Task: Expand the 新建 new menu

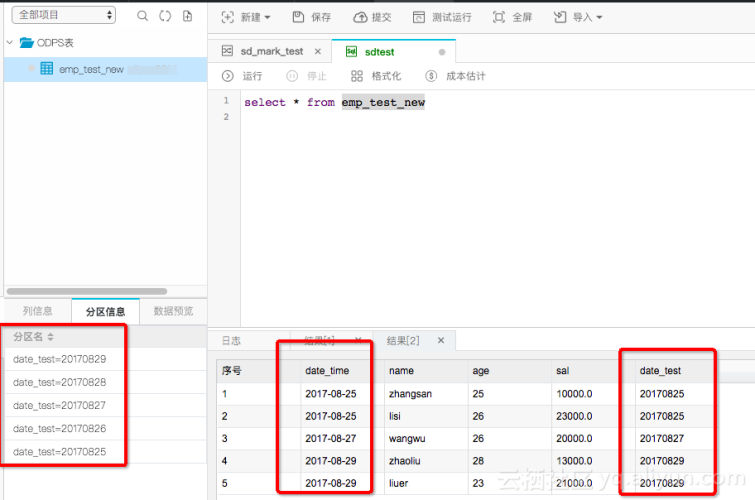Action: click(245, 17)
